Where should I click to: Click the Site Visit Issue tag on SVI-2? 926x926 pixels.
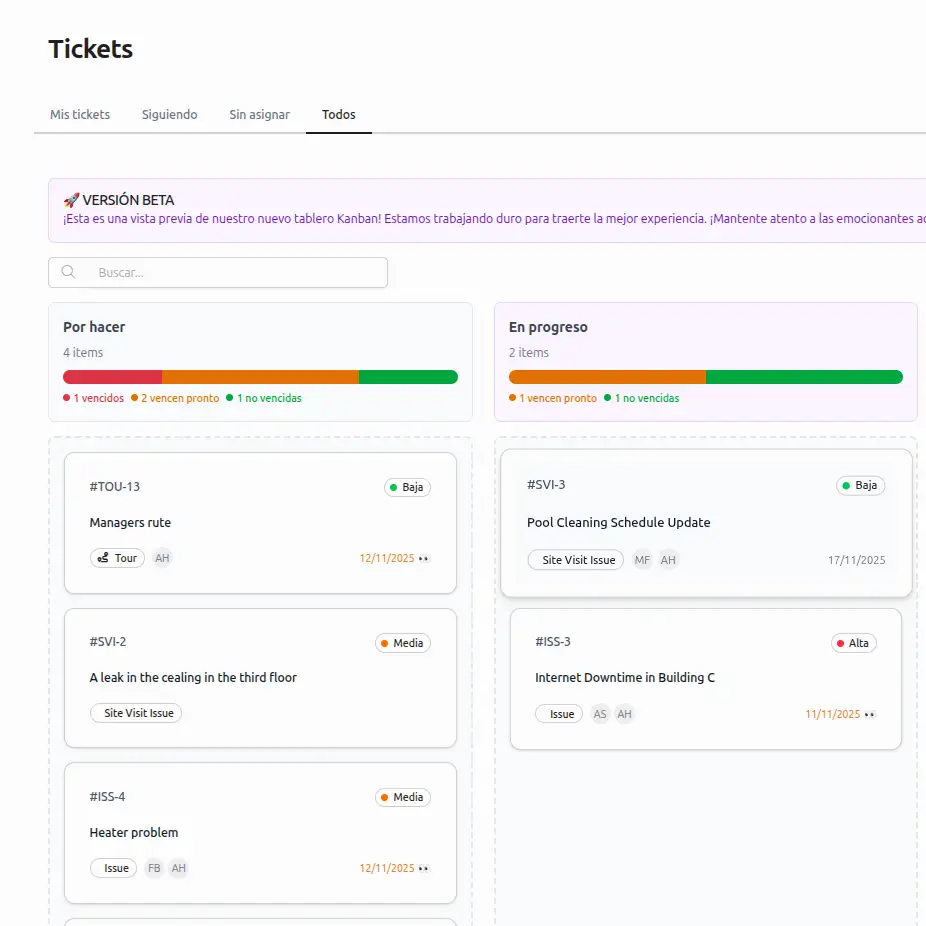136,713
